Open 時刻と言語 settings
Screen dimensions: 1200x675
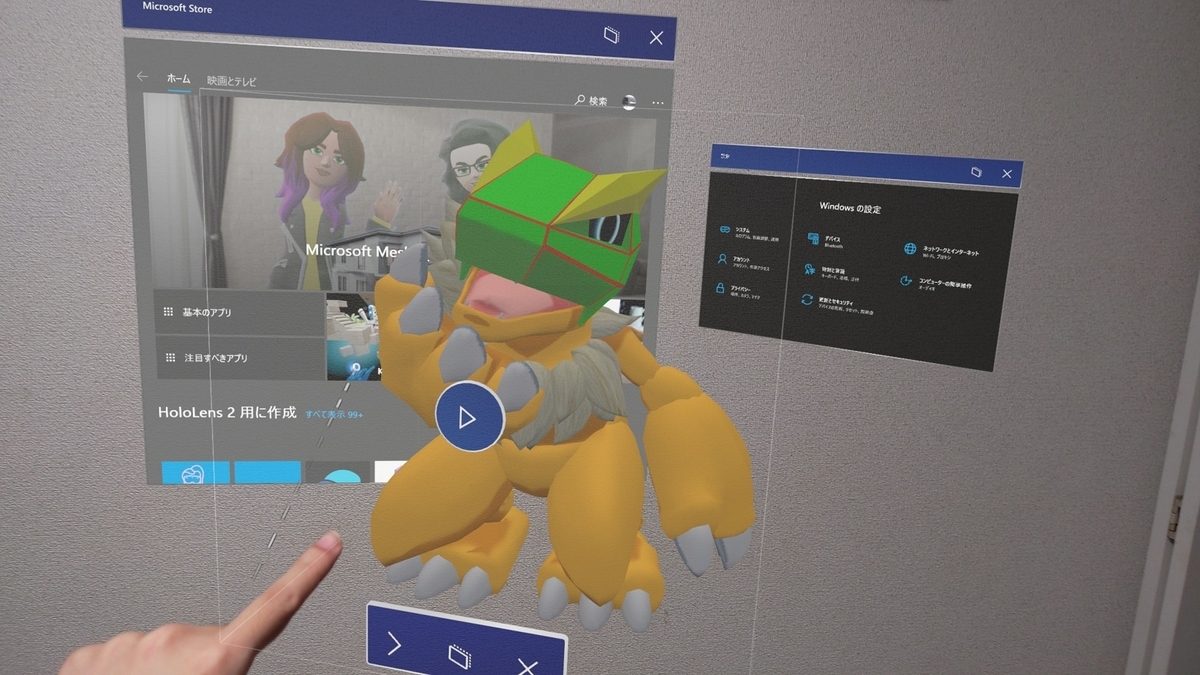pos(834,271)
